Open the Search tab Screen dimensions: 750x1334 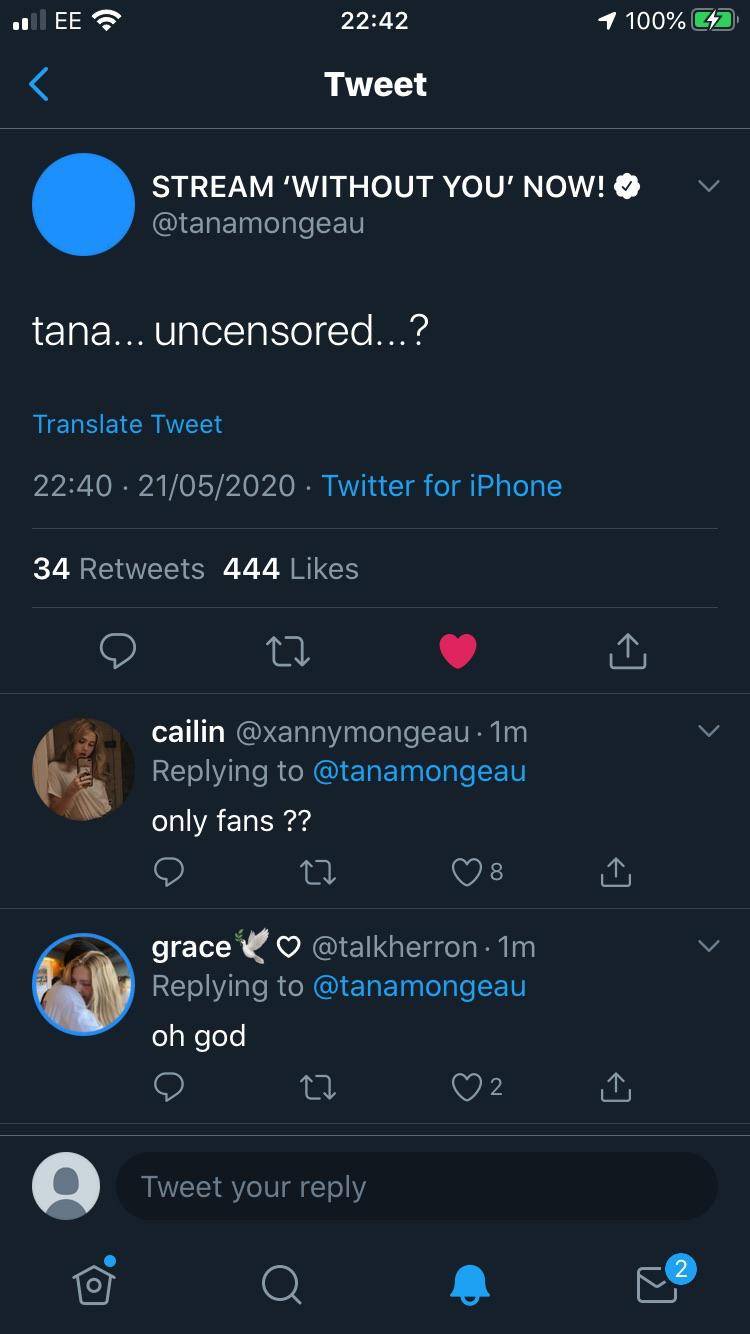point(281,1283)
